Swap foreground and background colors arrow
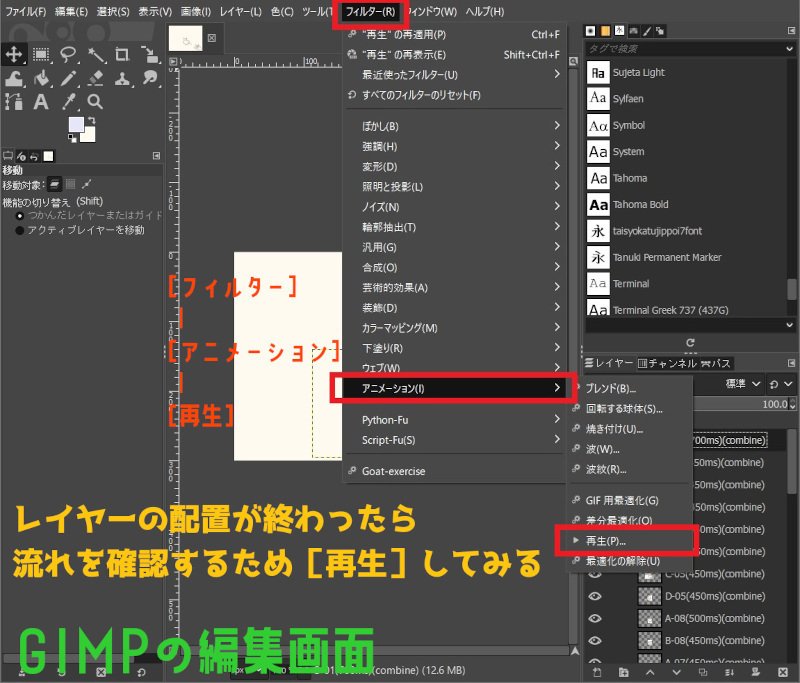 (x=91, y=120)
